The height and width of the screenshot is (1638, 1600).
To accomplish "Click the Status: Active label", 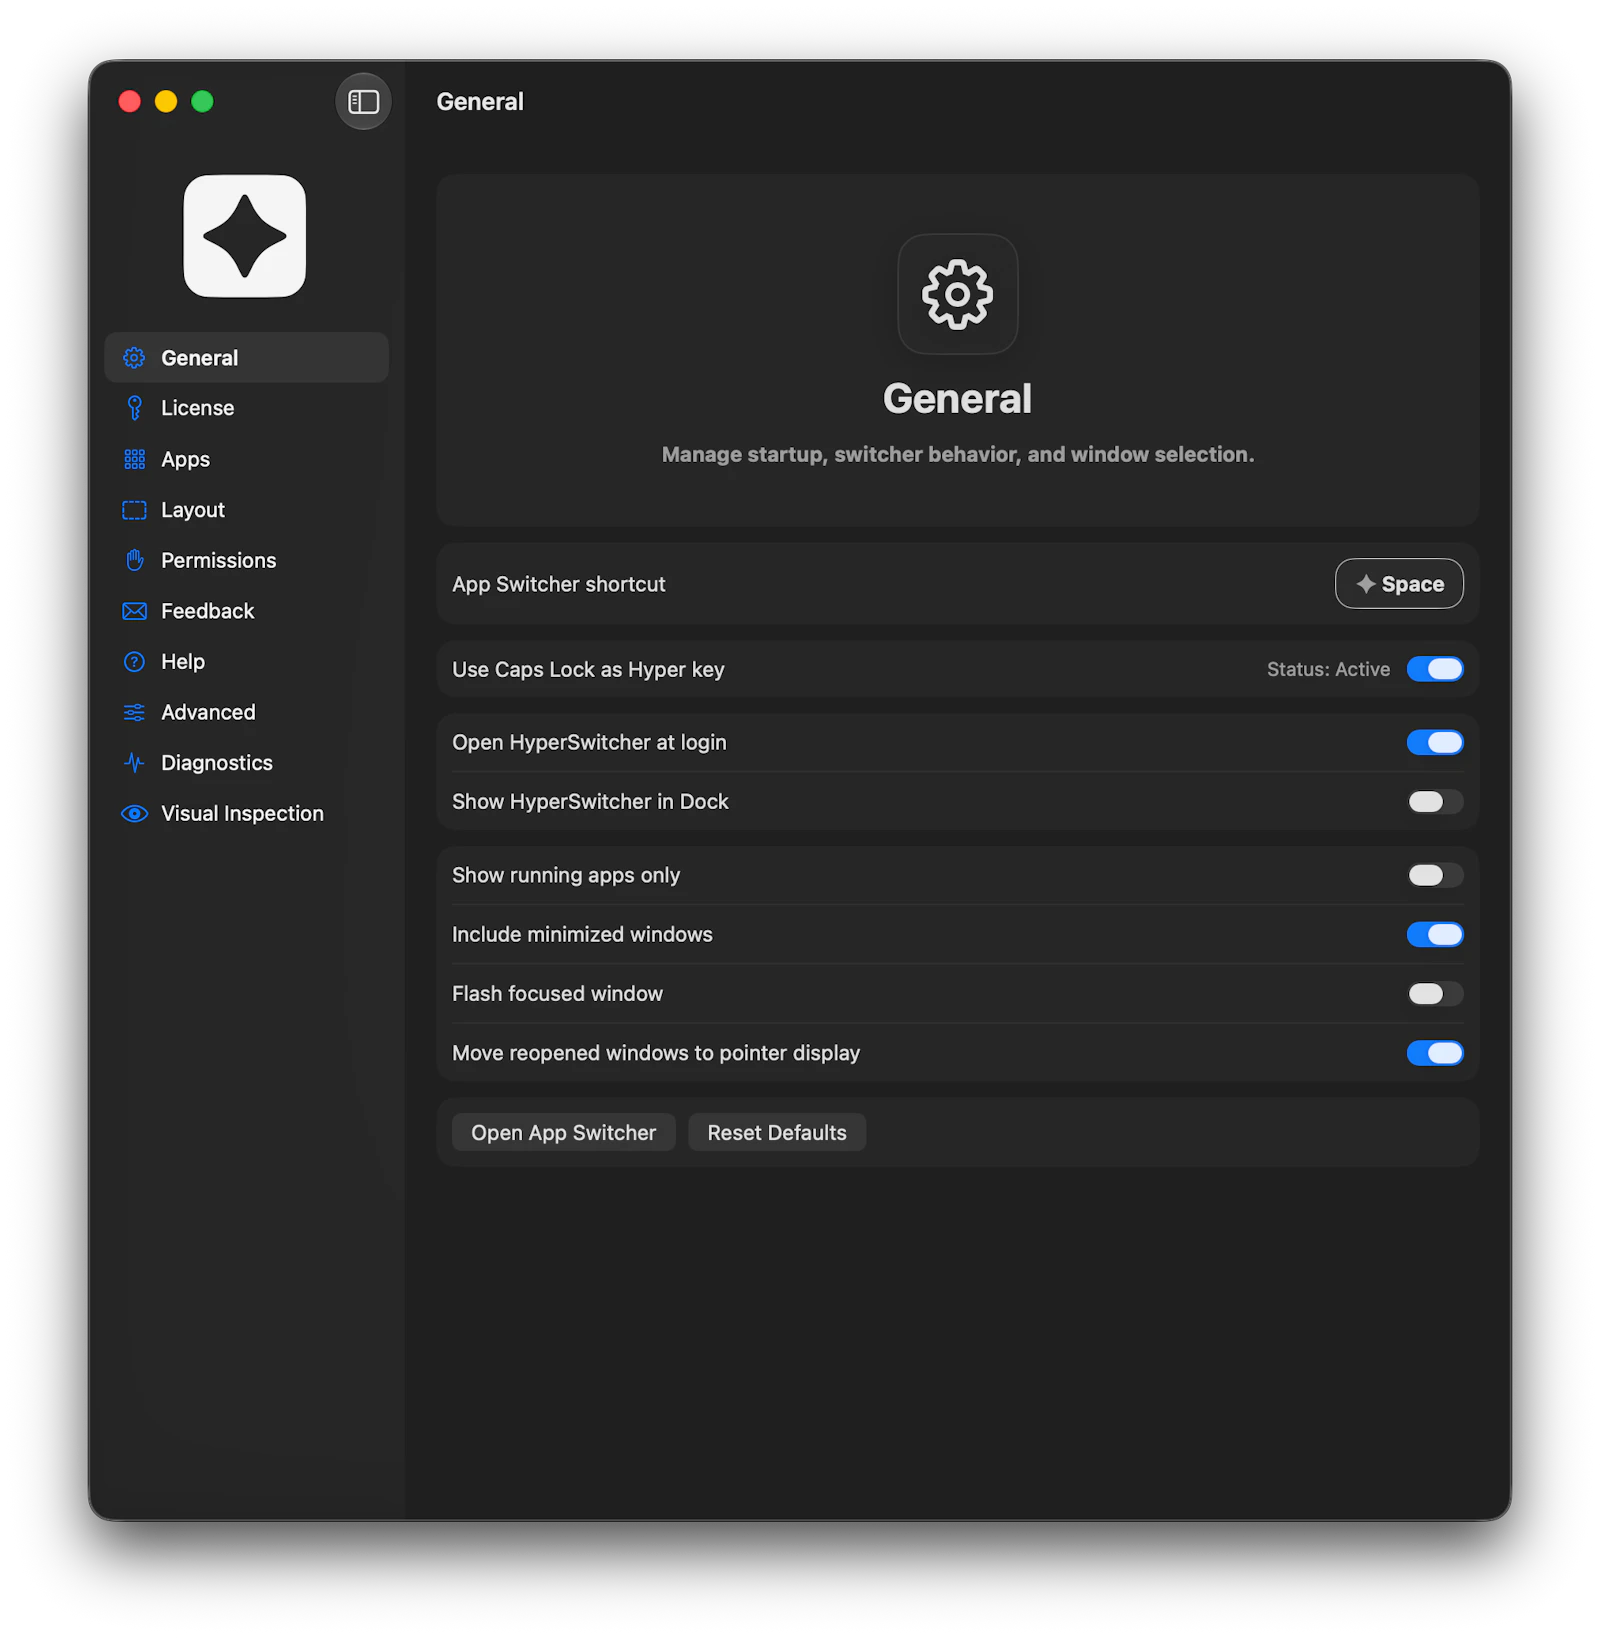I will point(1328,669).
